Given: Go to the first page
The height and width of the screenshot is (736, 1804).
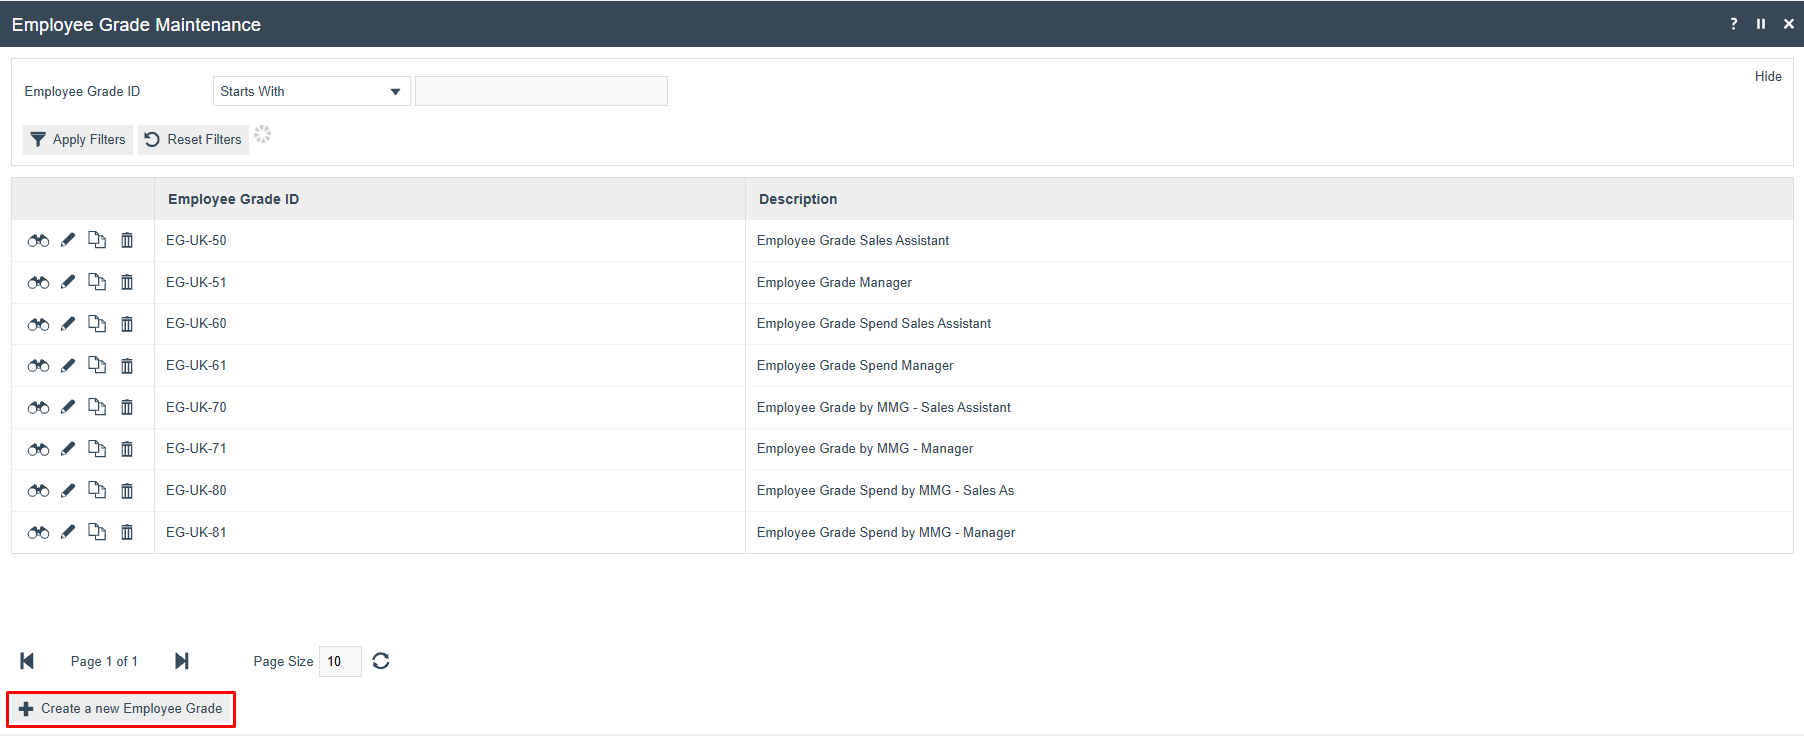Looking at the screenshot, I should 27,661.
